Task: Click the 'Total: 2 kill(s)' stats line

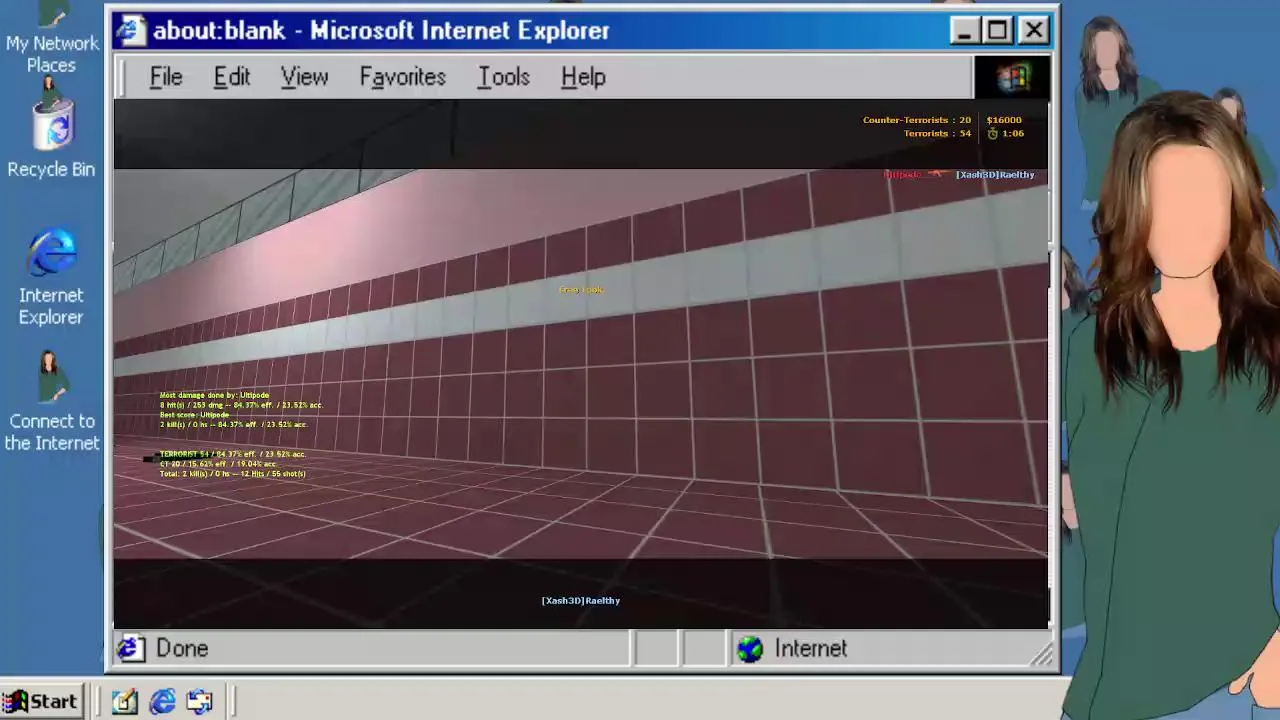Action: [232, 474]
